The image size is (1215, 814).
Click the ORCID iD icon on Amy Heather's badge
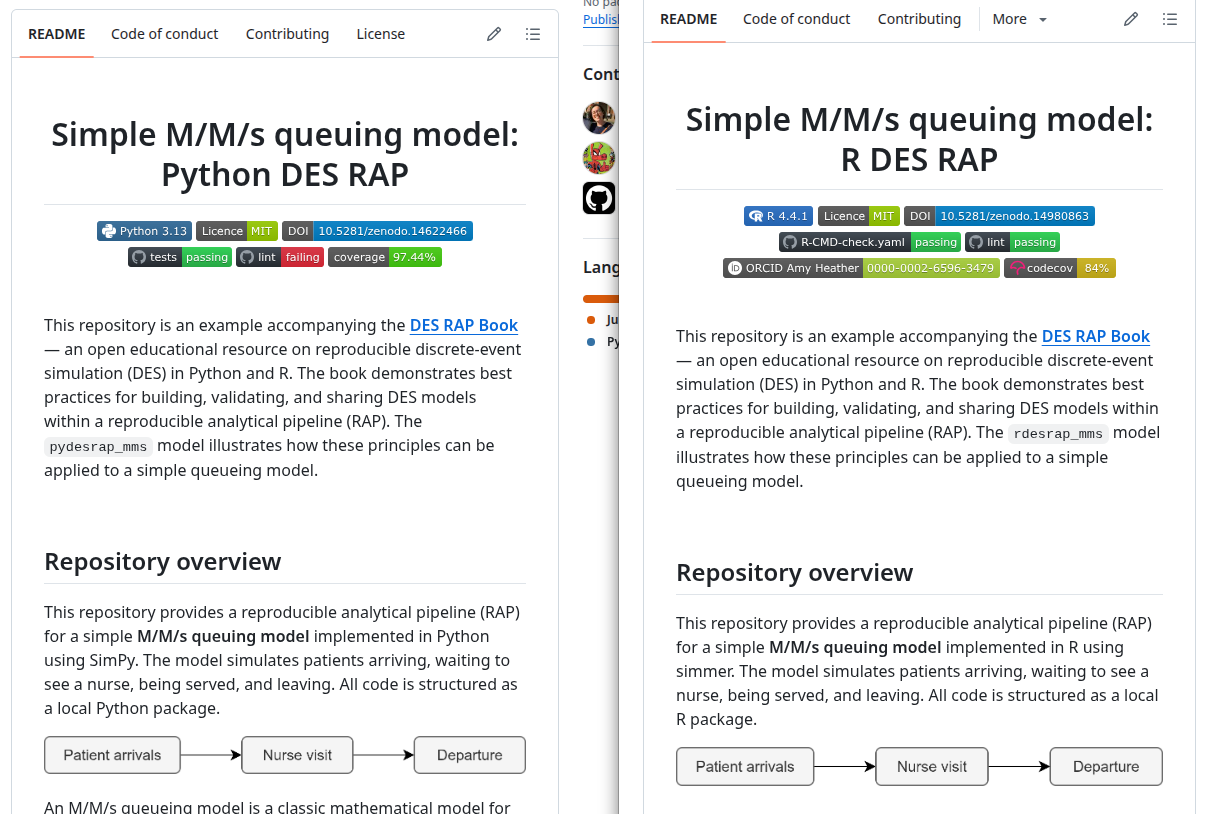tap(735, 267)
